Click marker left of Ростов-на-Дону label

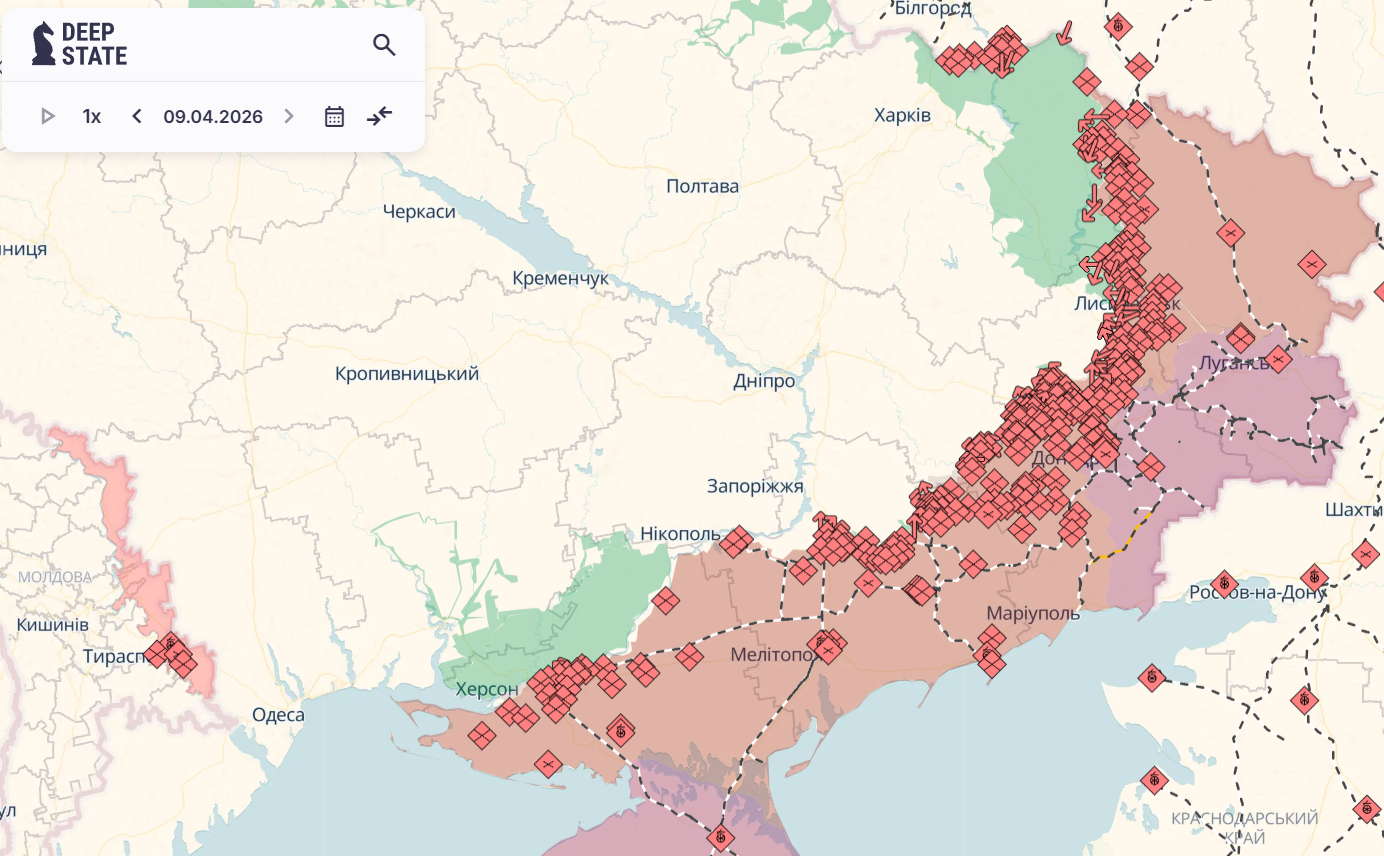coord(1224,584)
